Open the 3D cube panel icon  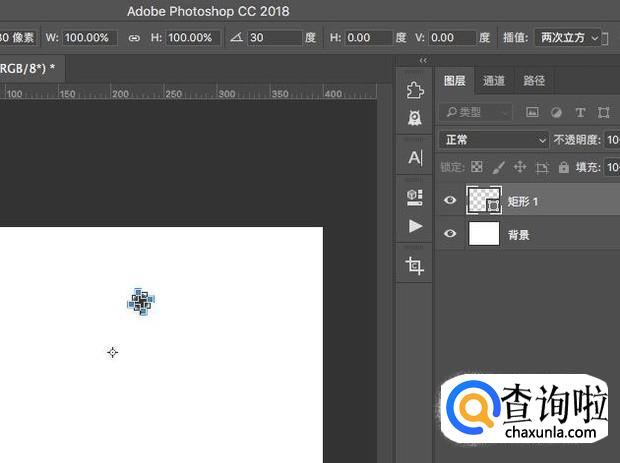pyautogui.click(x=415, y=197)
